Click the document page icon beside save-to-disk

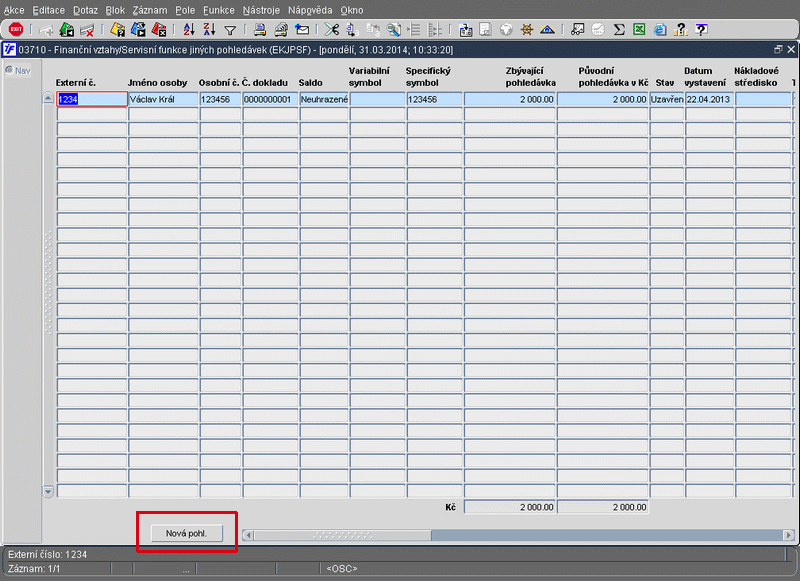point(485,30)
